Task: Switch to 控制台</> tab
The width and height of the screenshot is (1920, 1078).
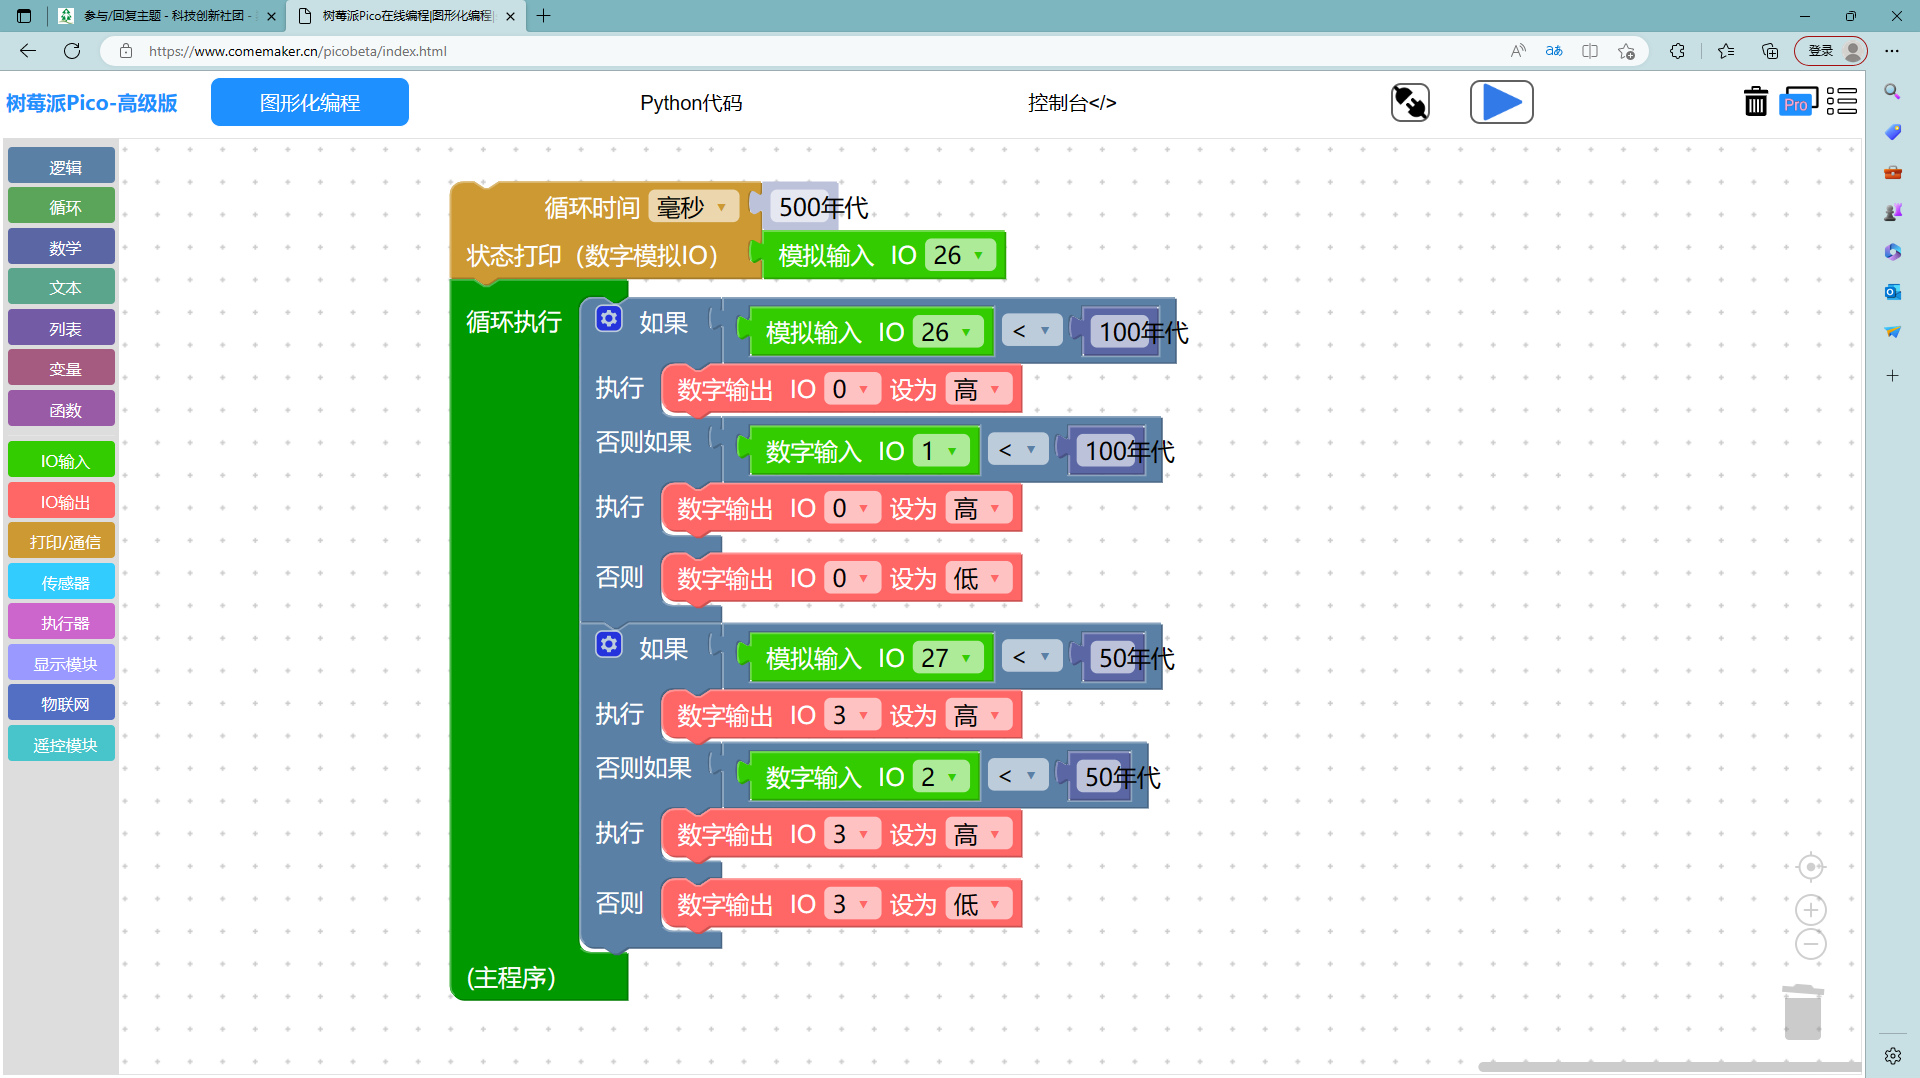Action: [x=1072, y=103]
